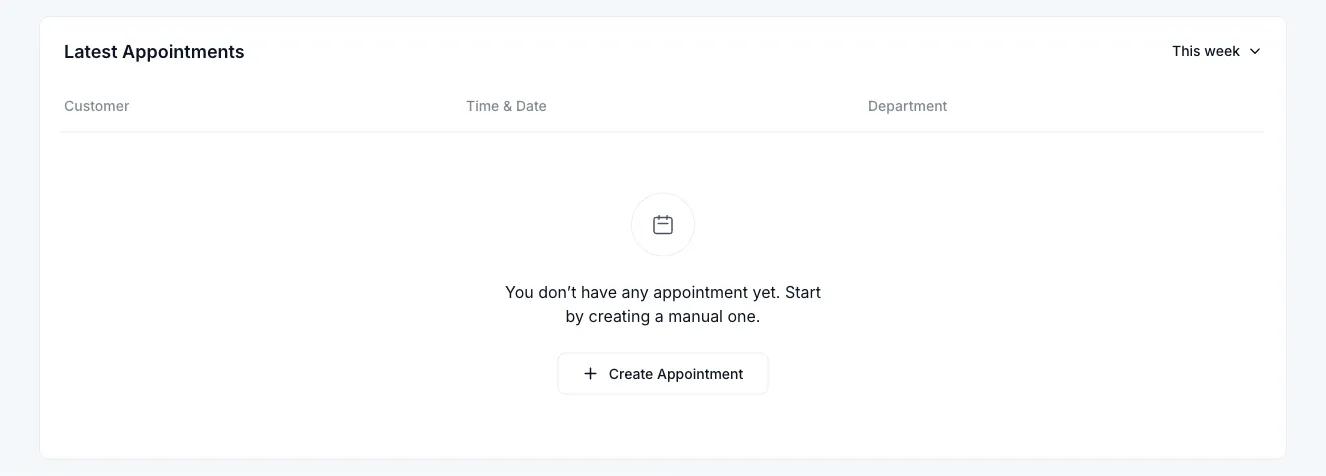Click the calendar icon in the empty state
This screenshot has width=1326, height=476.
coord(663,225)
